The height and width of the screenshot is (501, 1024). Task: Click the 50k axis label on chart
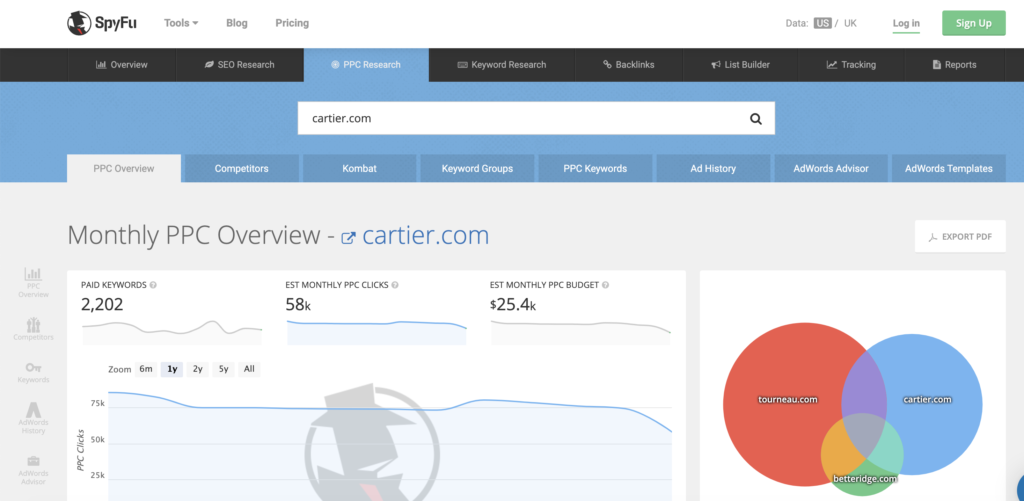pyautogui.click(x=97, y=440)
